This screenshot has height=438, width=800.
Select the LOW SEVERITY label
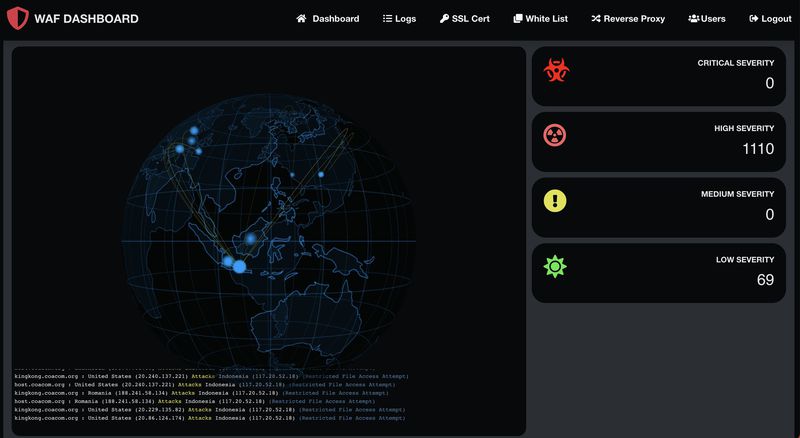click(x=745, y=259)
